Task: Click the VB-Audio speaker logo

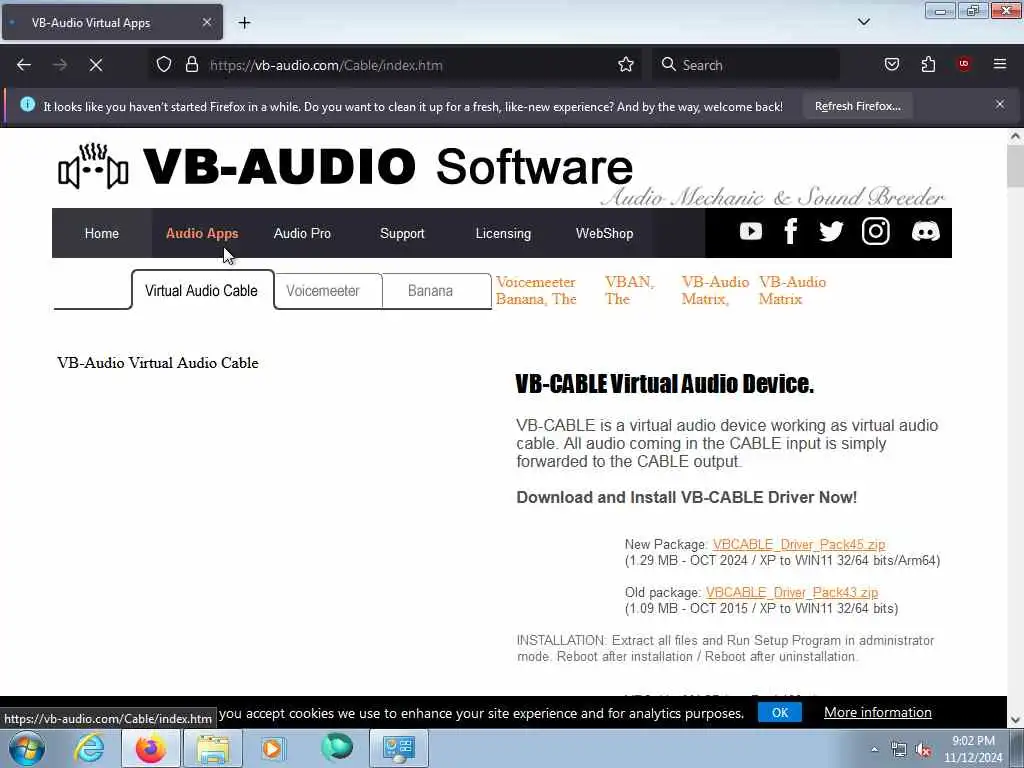Action: click(x=93, y=167)
